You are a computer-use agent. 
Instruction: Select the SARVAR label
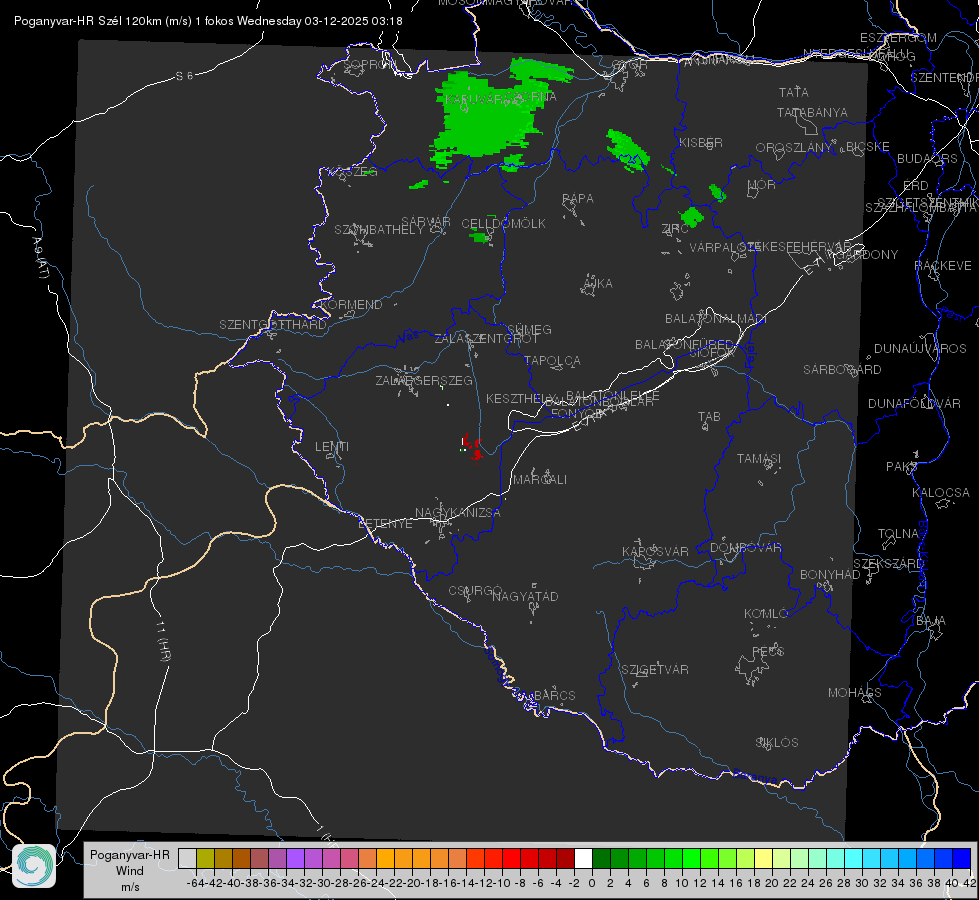tap(426, 222)
